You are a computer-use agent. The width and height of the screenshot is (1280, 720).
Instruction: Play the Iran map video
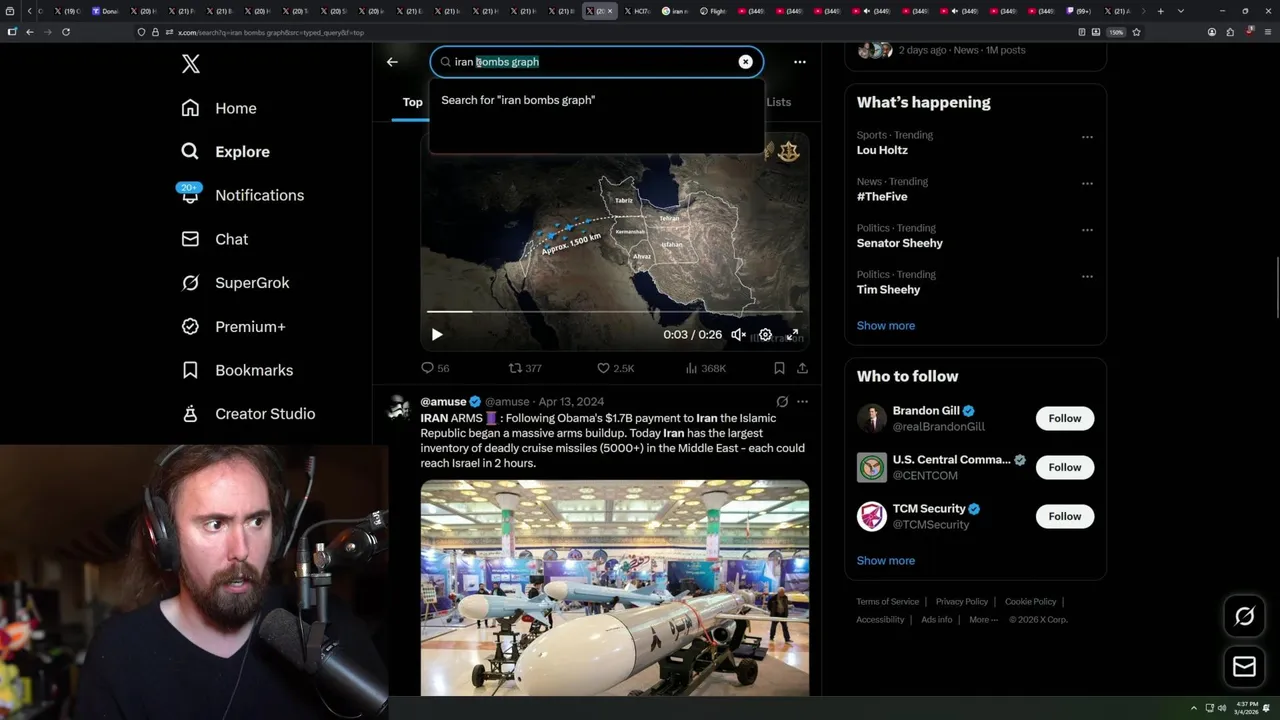pos(437,335)
